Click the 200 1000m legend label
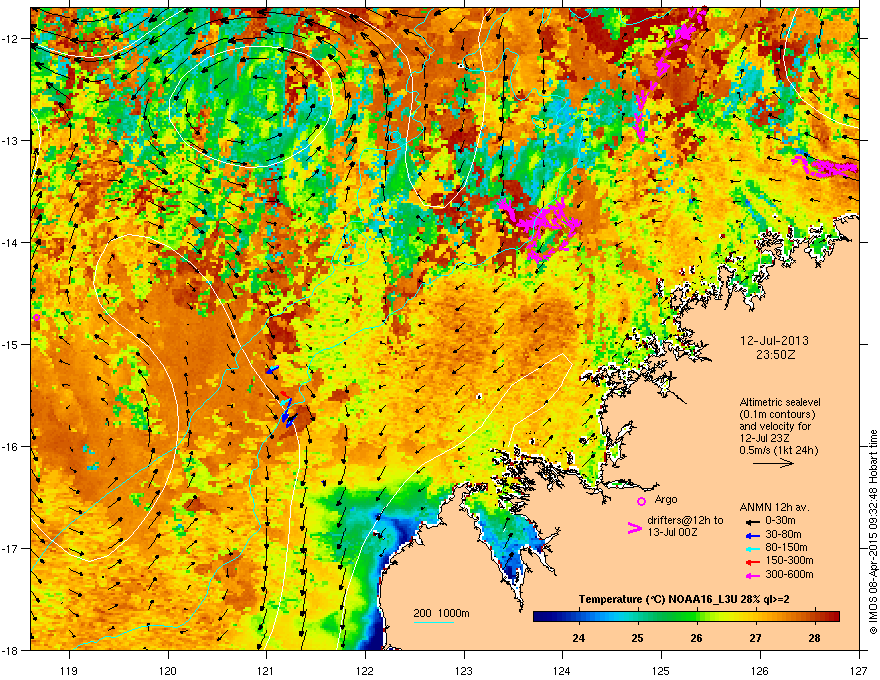880x680 pixels. tap(441, 613)
